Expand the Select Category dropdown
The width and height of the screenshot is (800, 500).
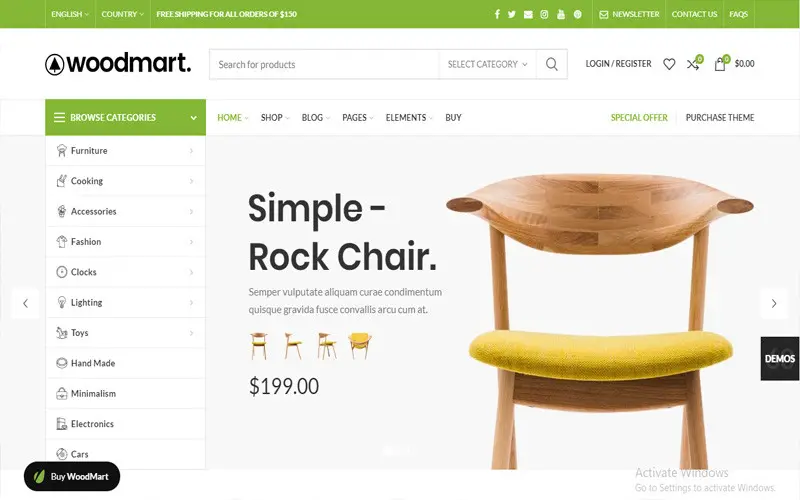pyautogui.click(x=487, y=64)
